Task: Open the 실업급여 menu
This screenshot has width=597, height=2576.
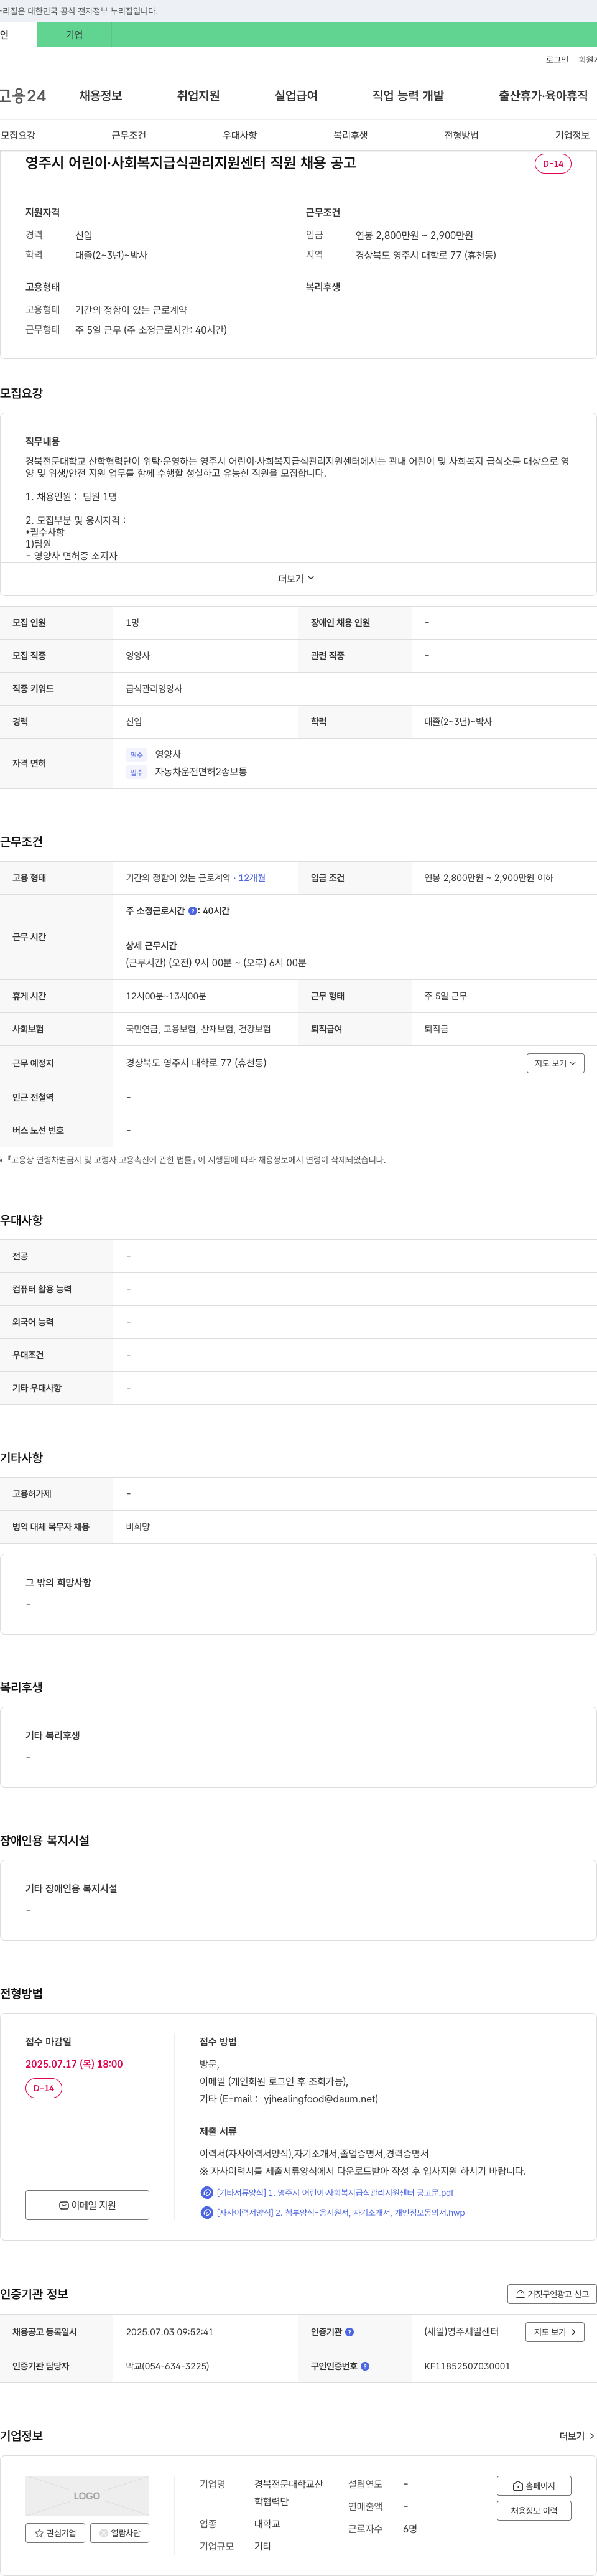Action: [296, 96]
